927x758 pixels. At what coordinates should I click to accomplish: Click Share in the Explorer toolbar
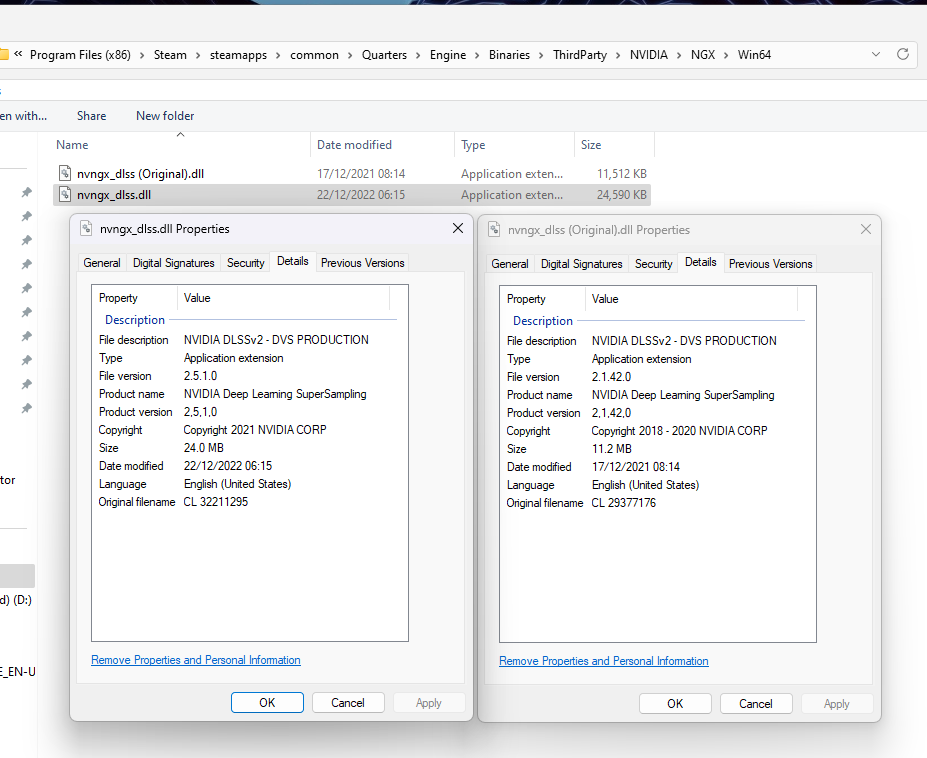tap(92, 116)
